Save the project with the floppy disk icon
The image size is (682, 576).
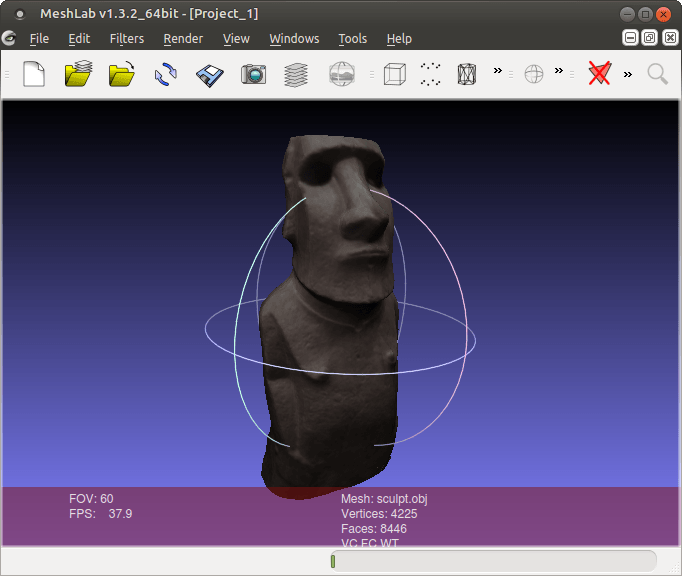(x=210, y=74)
